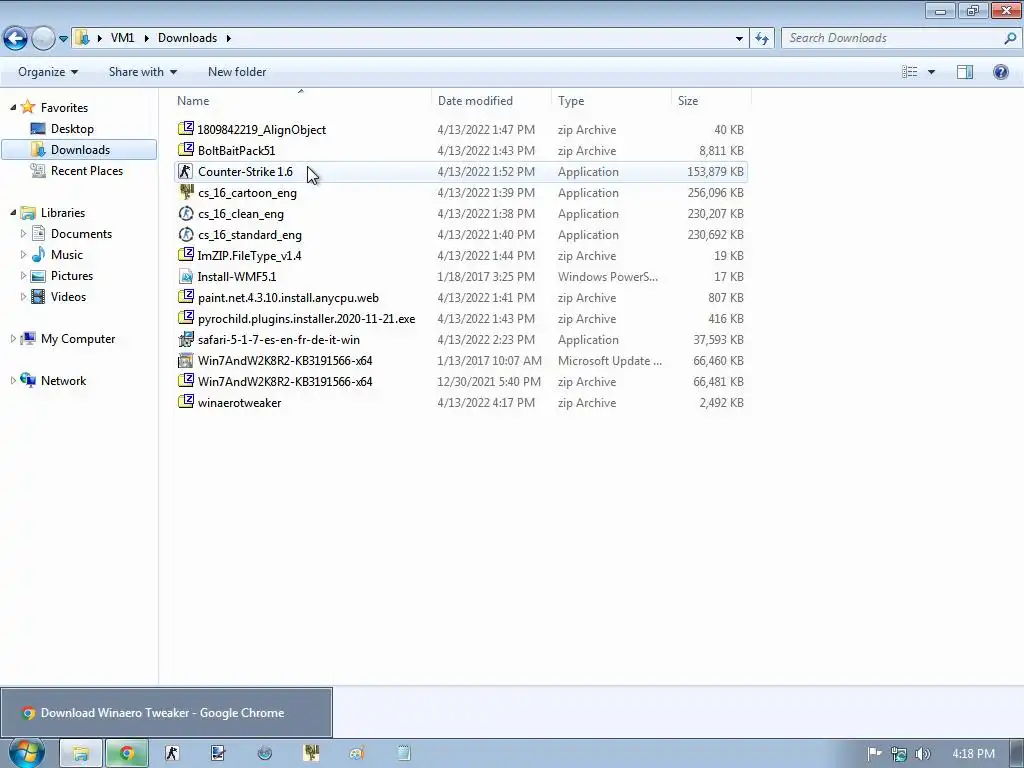Screen dimensions: 1024x768
Task: Sort by the Type column header
Action: click(611, 101)
